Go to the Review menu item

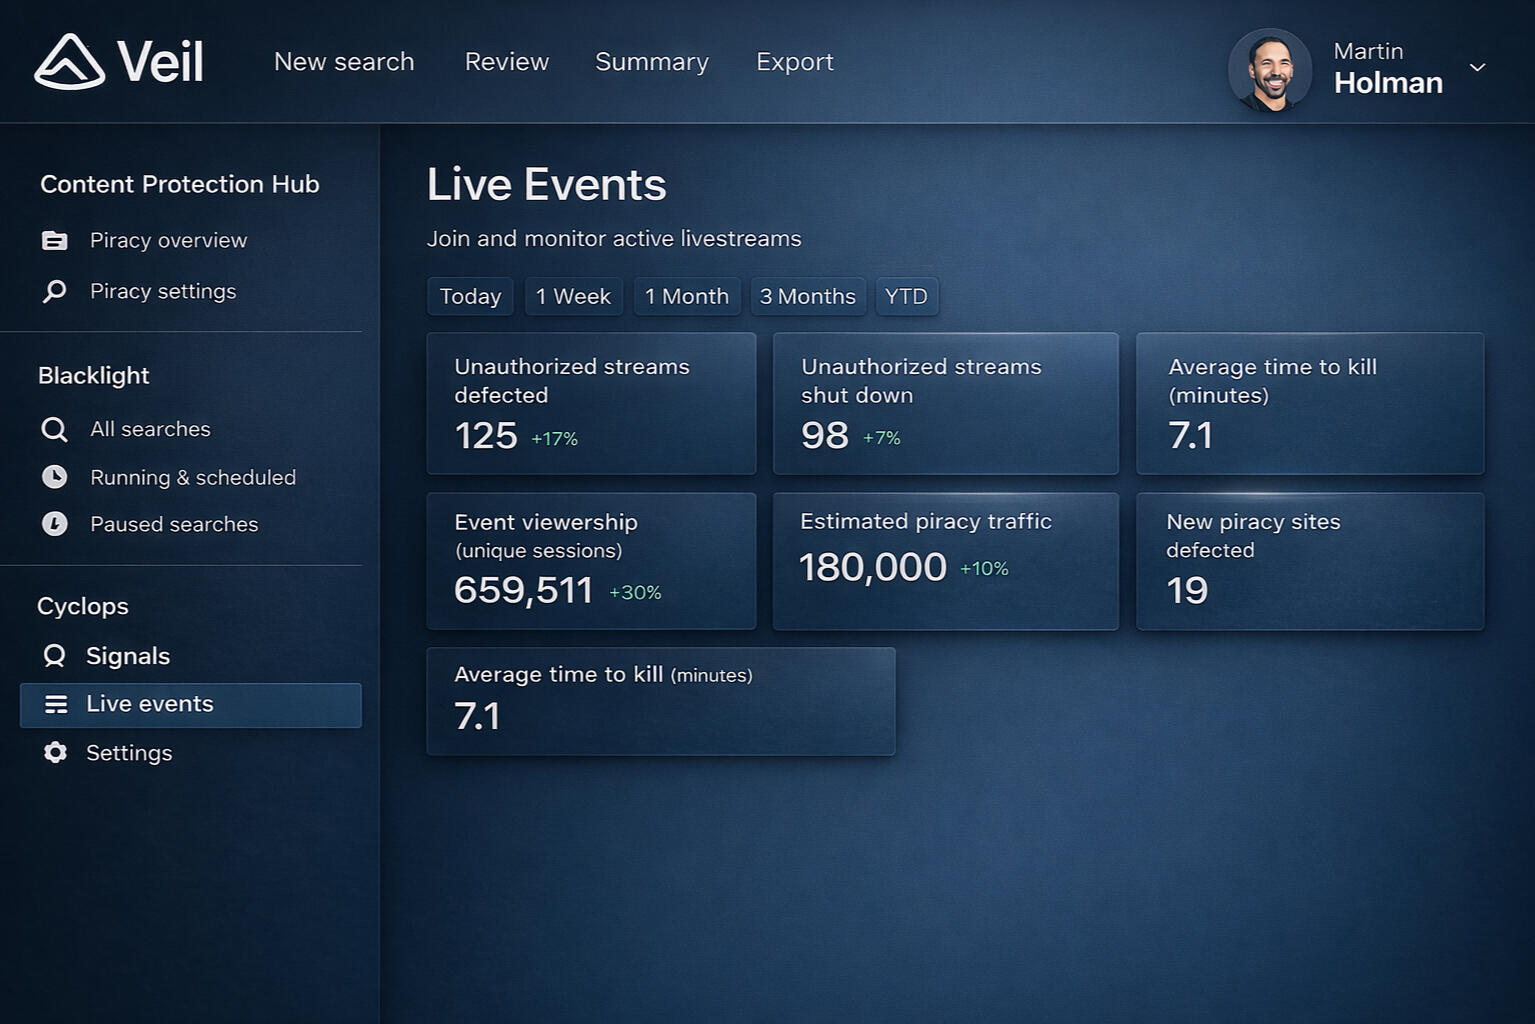(x=507, y=62)
